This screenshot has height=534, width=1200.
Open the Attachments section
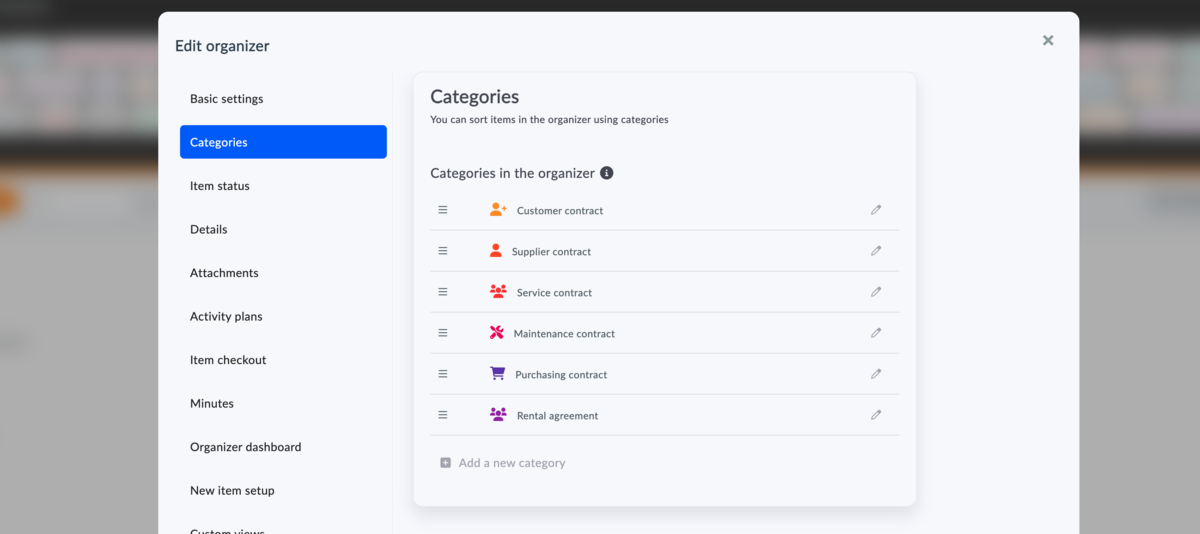tap(283, 273)
